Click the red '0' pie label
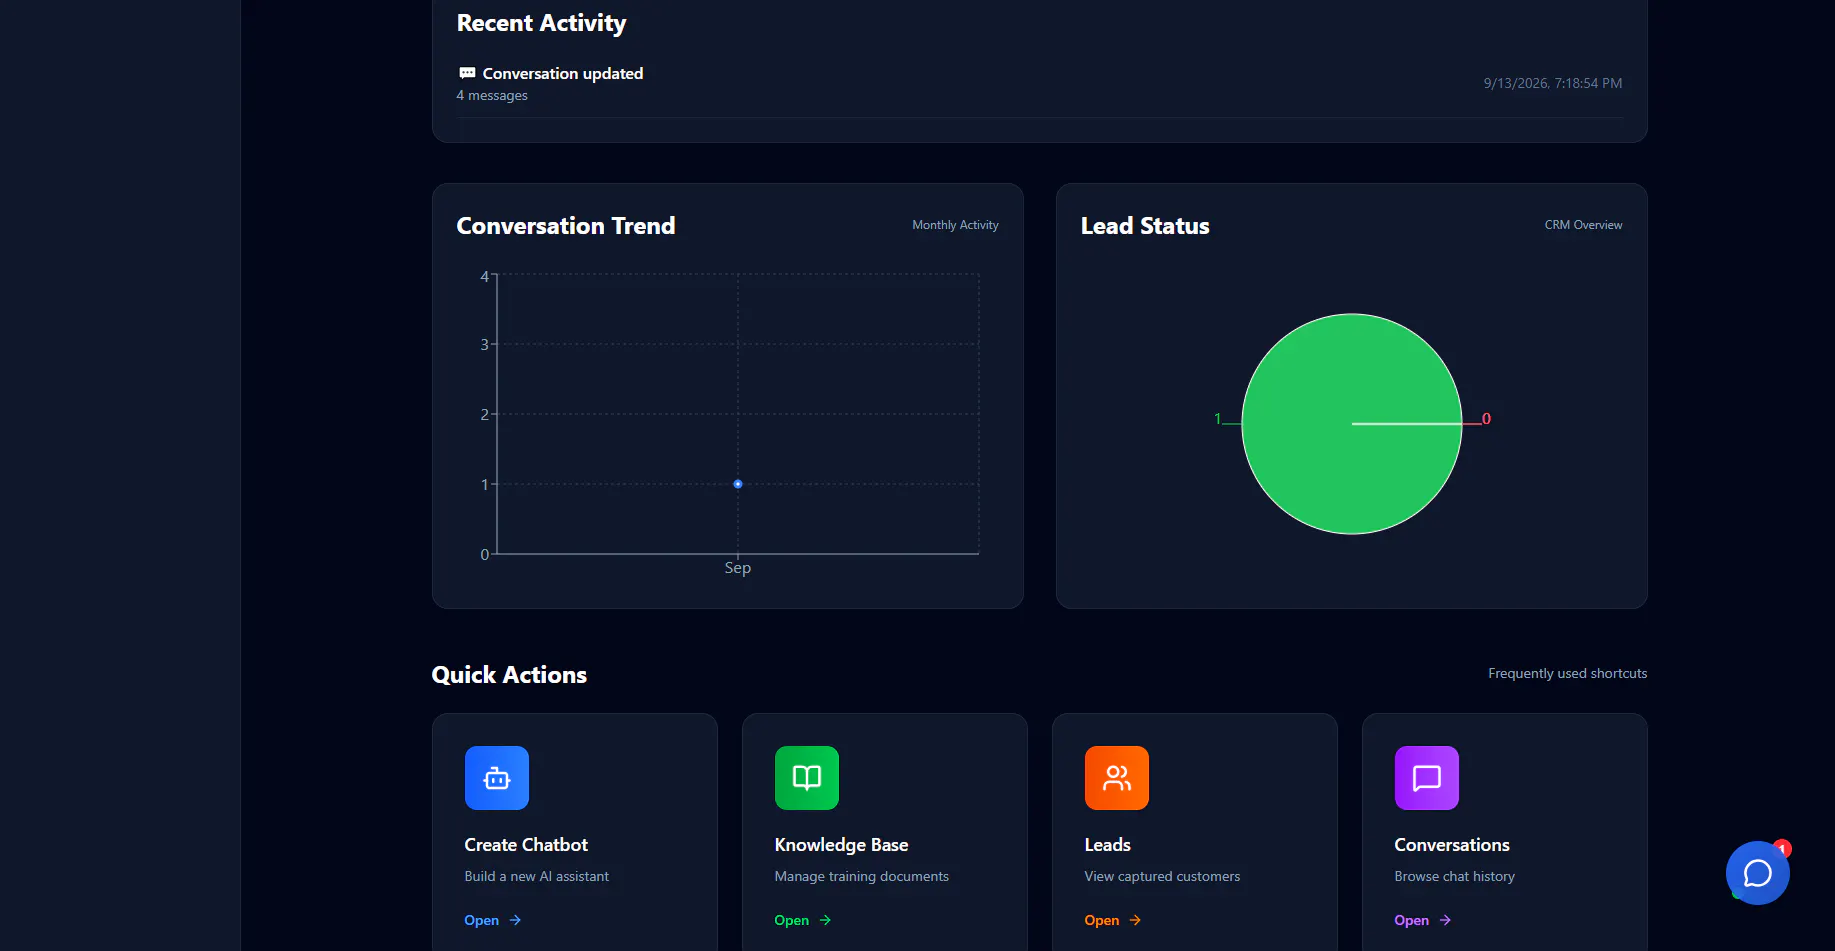 1486,419
